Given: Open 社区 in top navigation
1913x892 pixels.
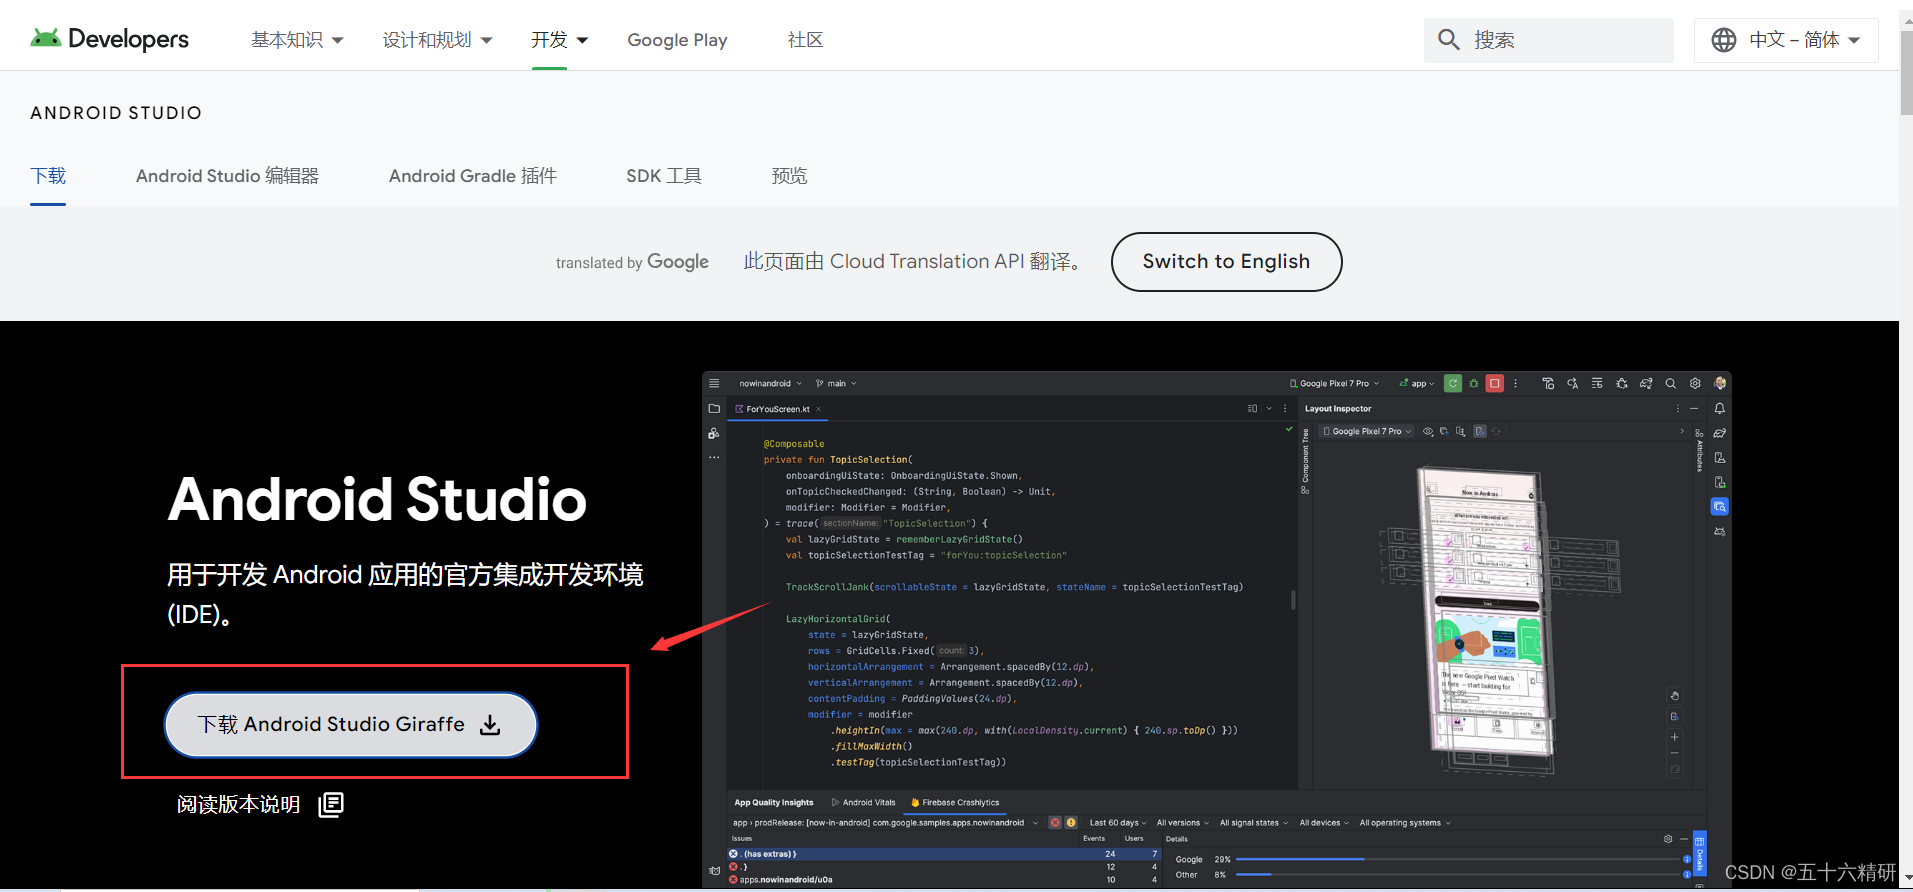Looking at the screenshot, I should point(805,40).
